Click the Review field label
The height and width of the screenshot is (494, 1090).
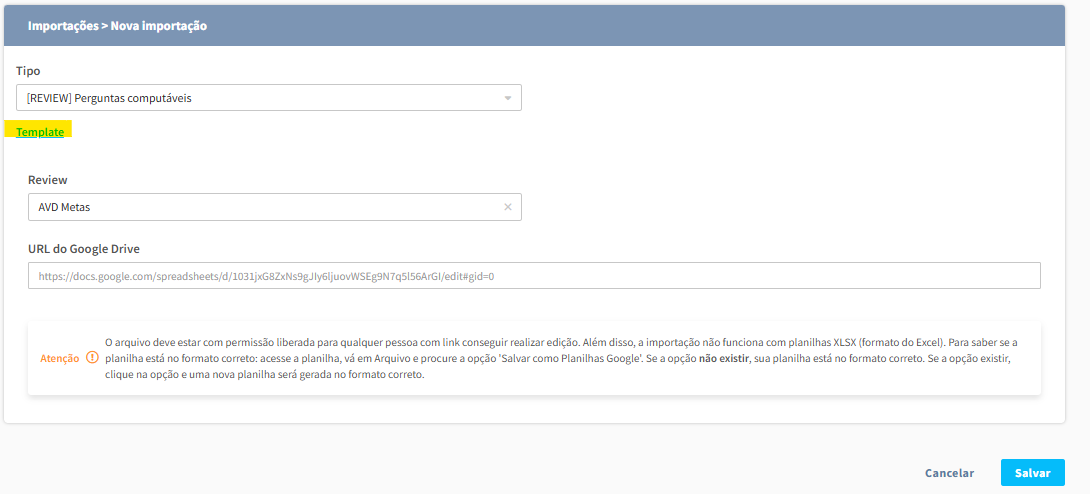pos(48,180)
